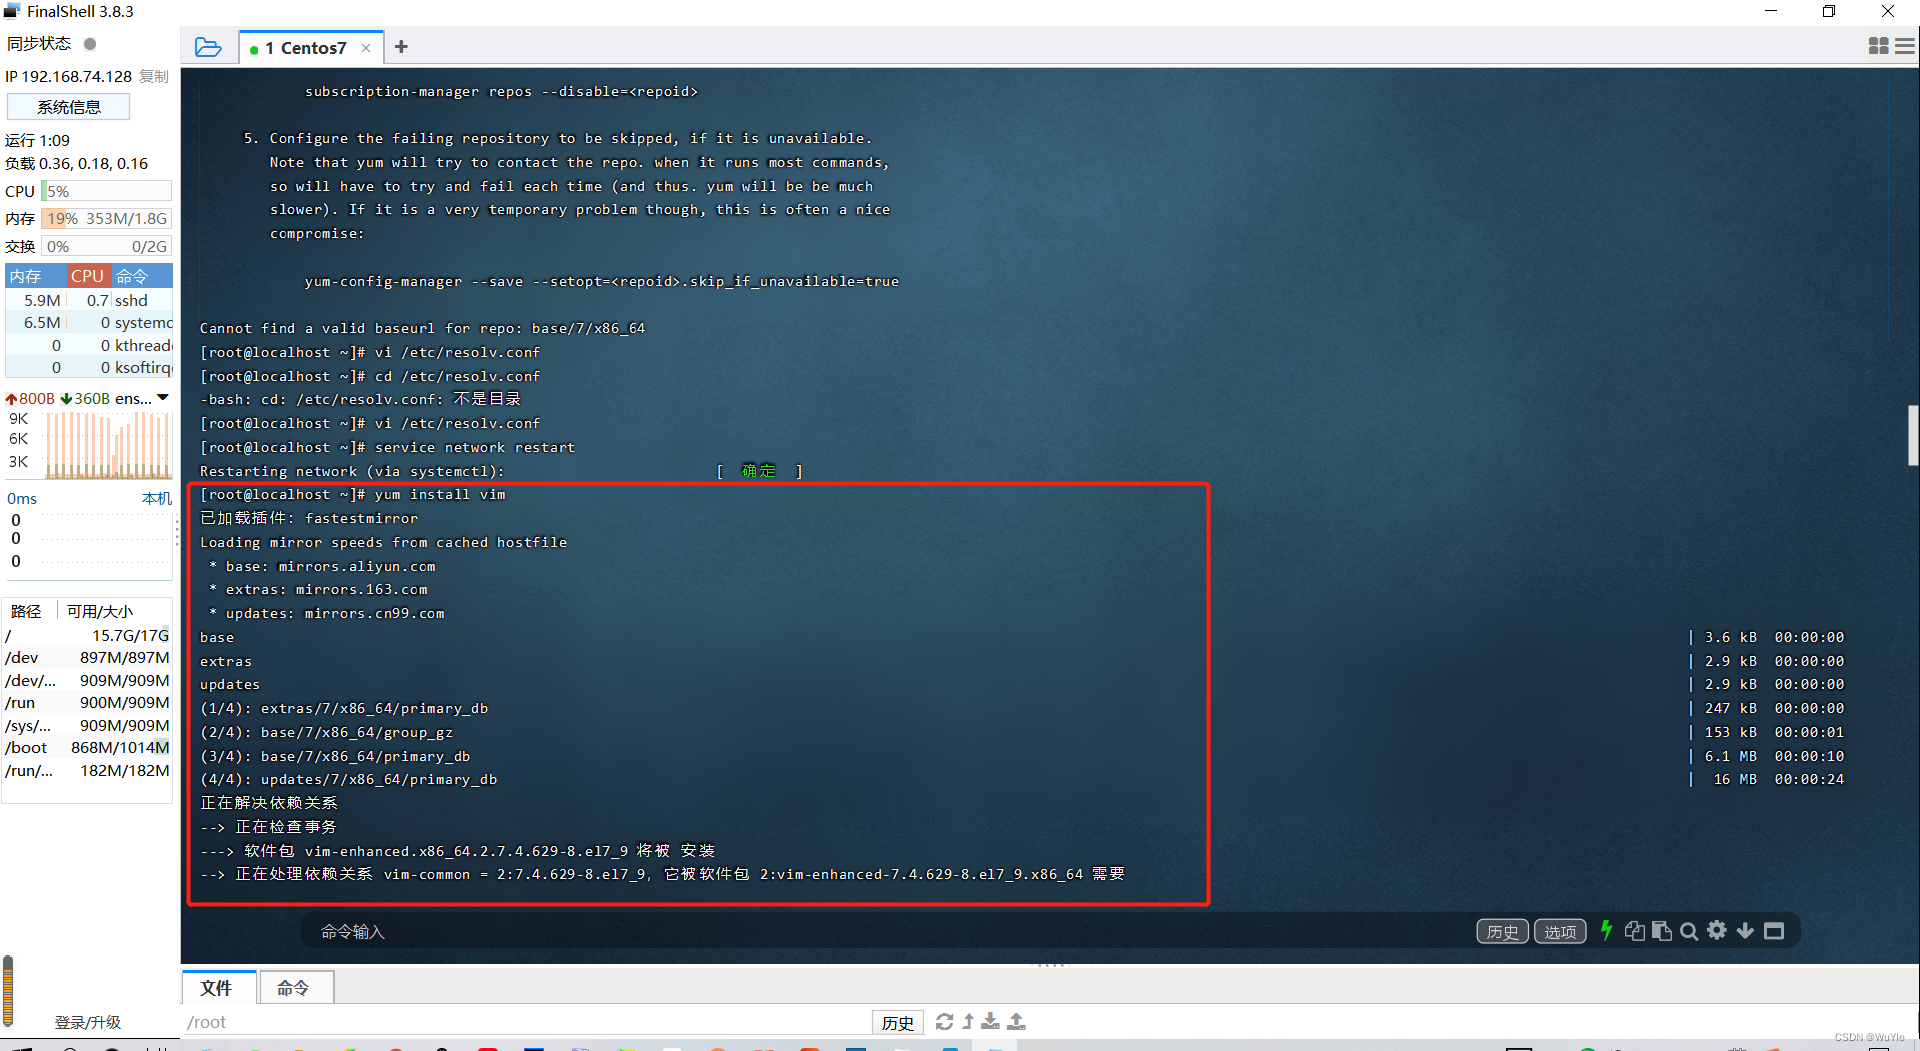
Task: Click the copy icon in the command bar
Action: coord(1634,931)
